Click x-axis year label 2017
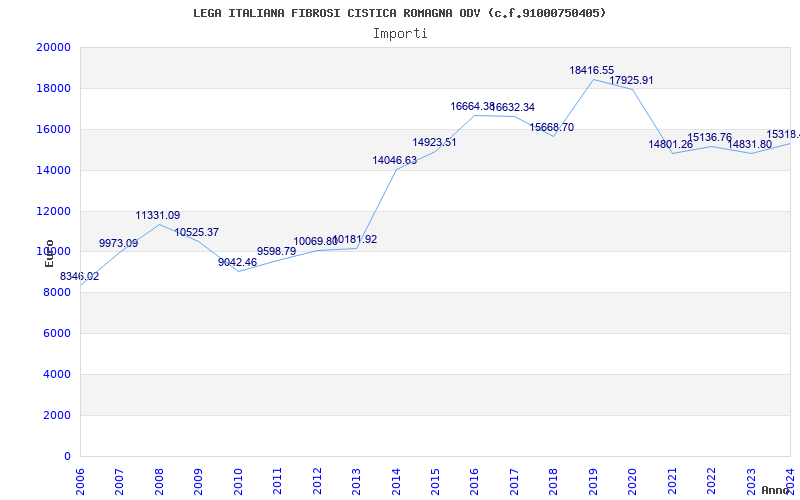800x500 pixels. 514,481
